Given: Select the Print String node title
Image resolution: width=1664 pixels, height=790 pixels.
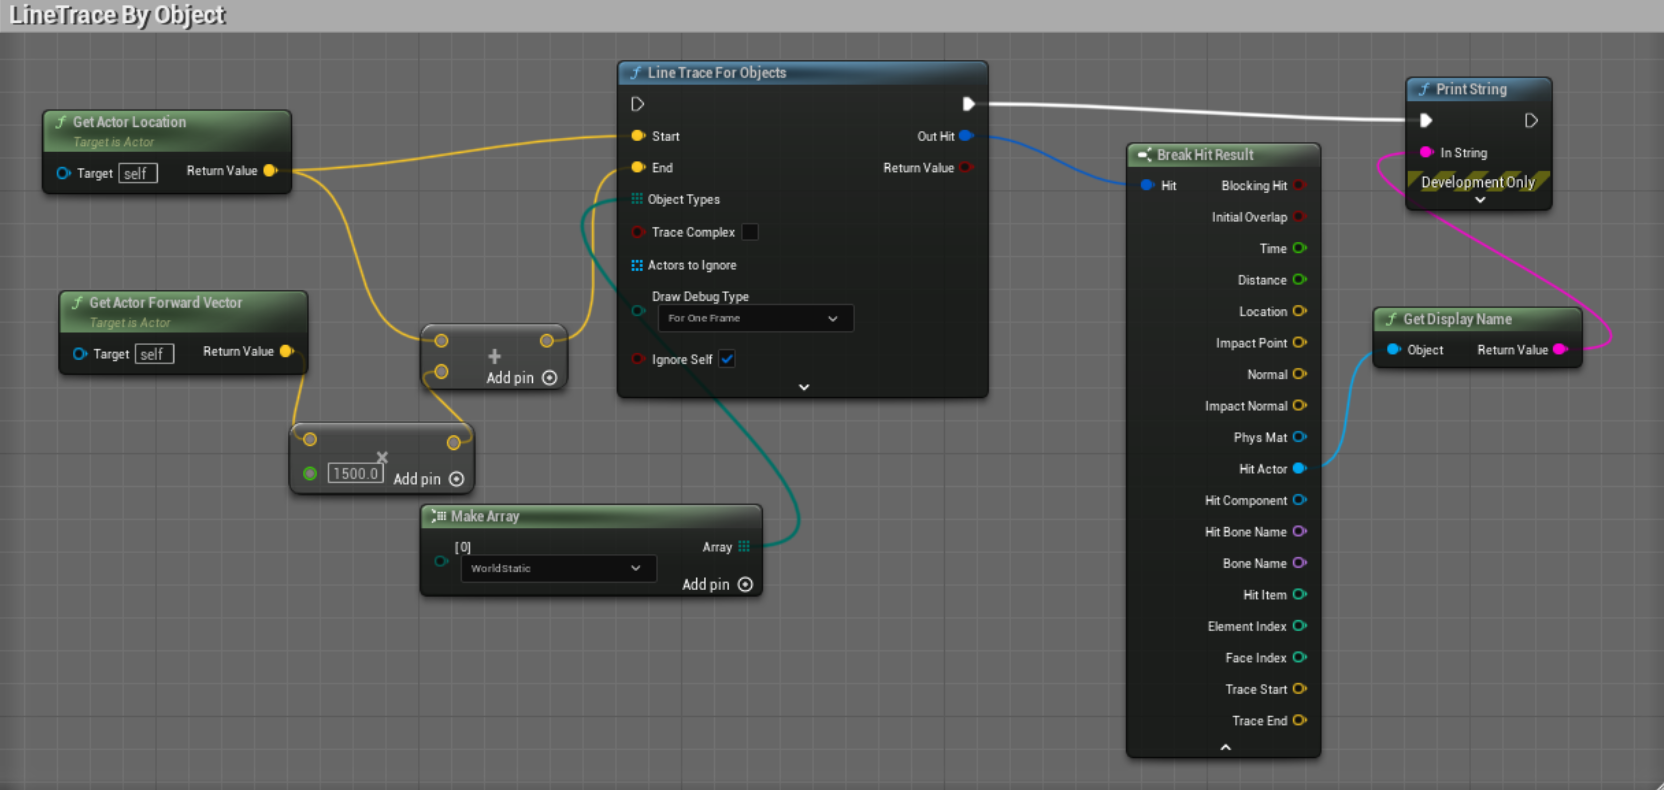Looking at the screenshot, I should [x=1471, y=89].
